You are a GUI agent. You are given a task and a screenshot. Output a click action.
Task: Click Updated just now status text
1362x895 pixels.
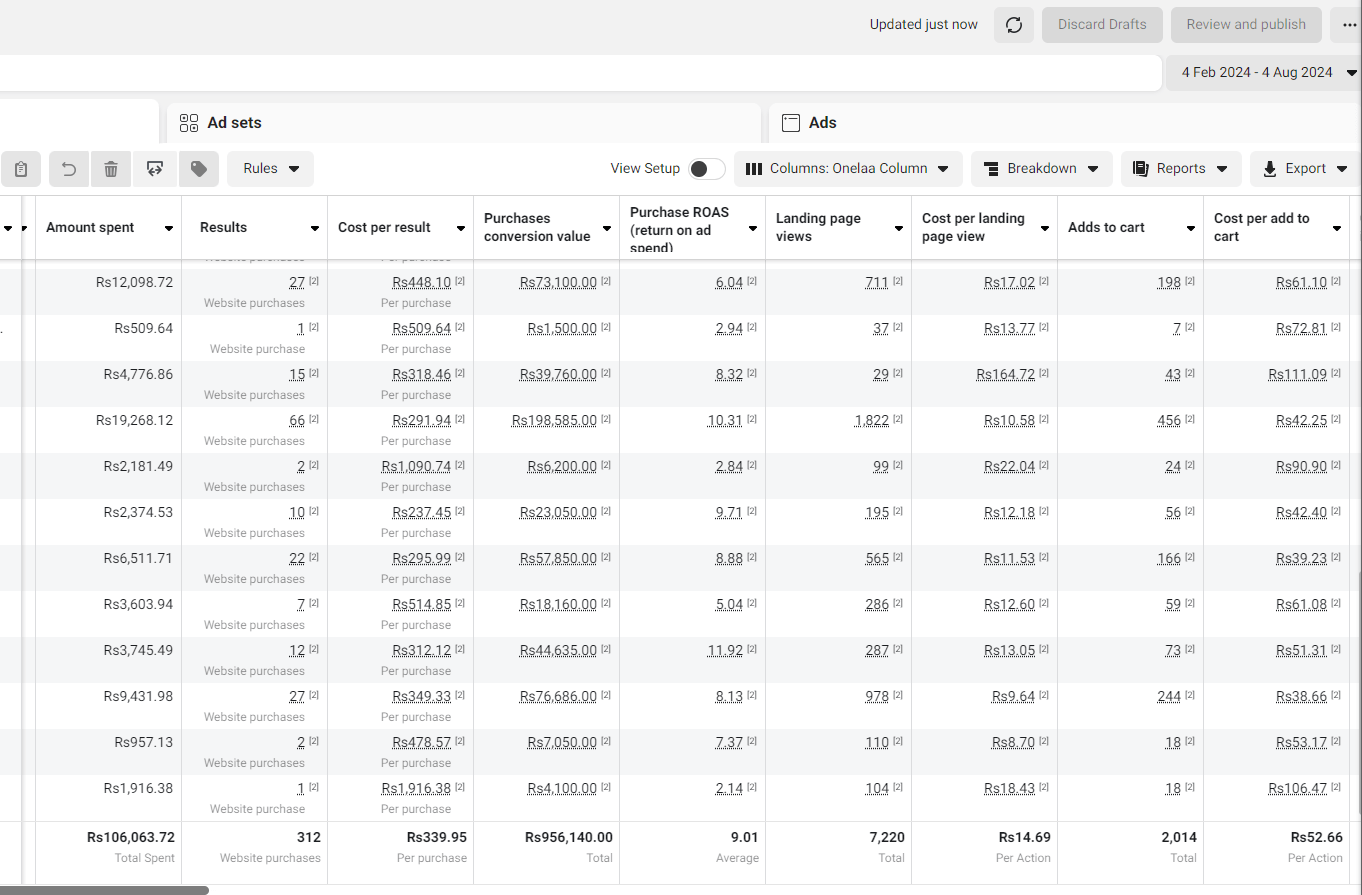[x=924, y=25]
